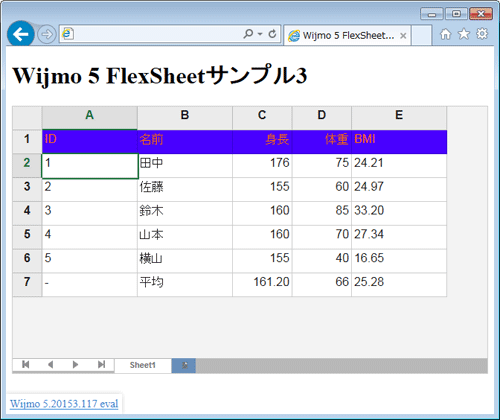Click the ID header cell
The height and width of the screenshot is (420, 500).
(90, 142)
